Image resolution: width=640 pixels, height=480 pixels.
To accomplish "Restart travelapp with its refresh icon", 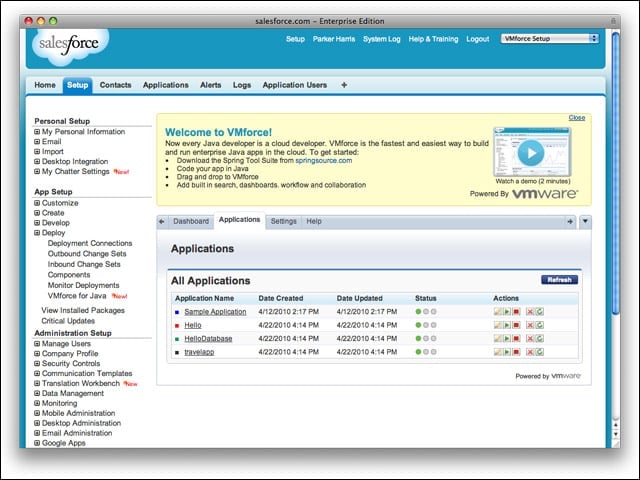I will (x=540, y=352).
